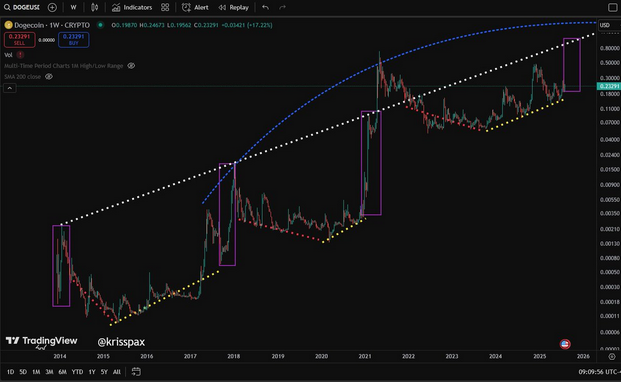Click the red SELL 0.23291 button
The image size is (621, 382).
(19, 40)
